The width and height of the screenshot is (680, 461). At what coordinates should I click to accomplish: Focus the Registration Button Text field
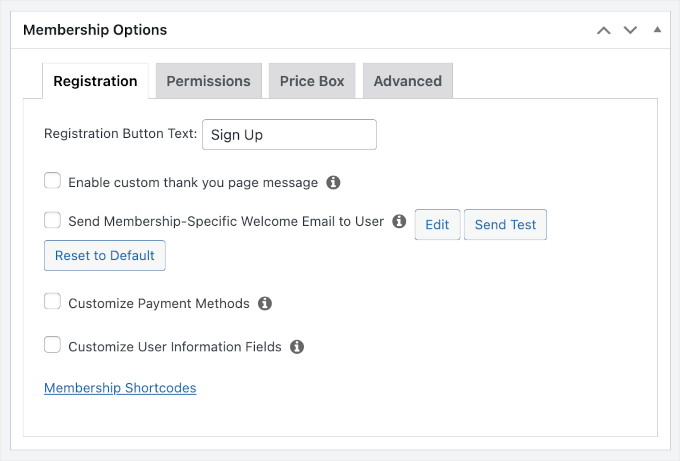pos(289,134)
